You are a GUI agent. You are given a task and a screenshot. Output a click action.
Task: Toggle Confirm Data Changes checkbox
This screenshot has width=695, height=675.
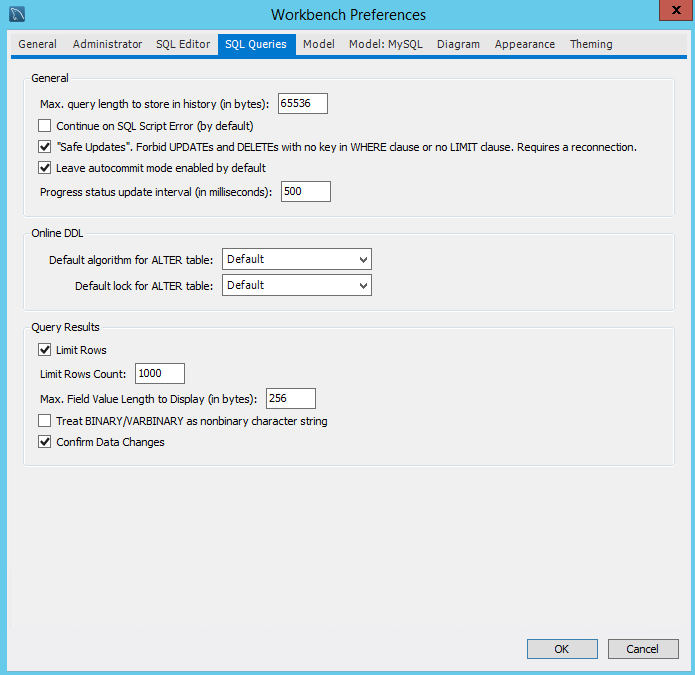tap(44, 442)
